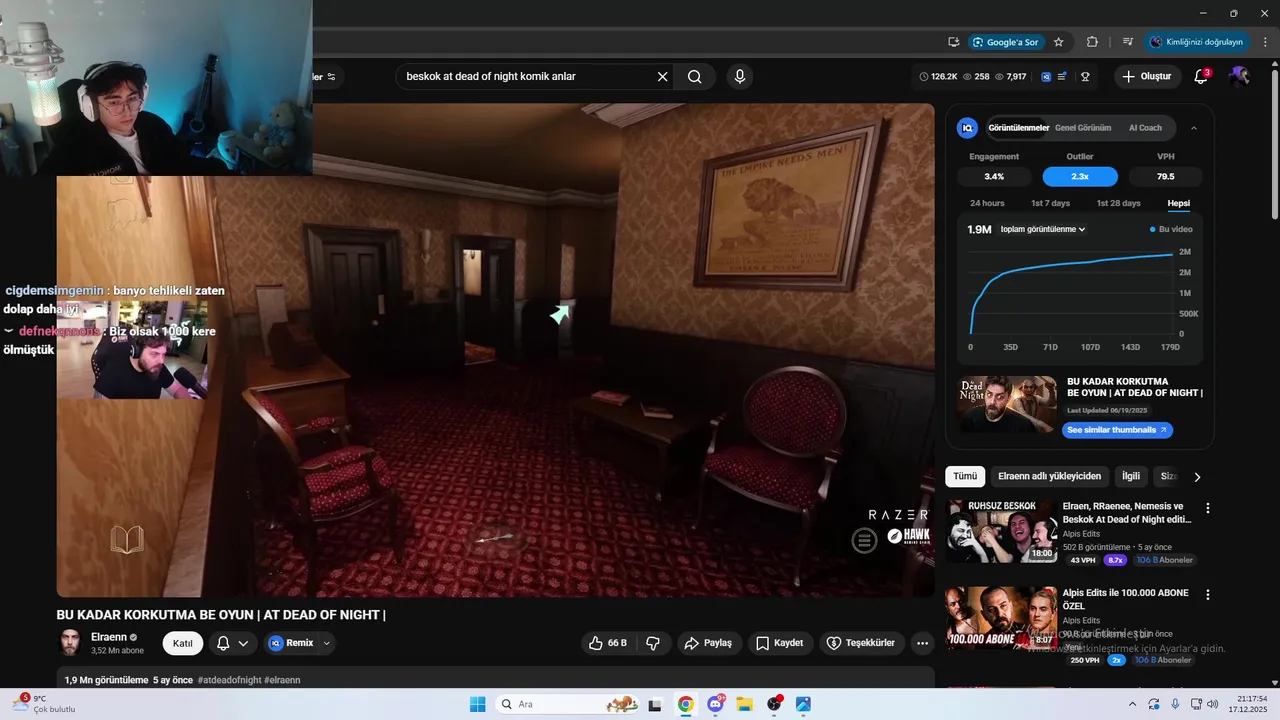Image resolution: width=1280 pixels, height=720 pixels.
Task: Expand the video description box
Action: pos(495,679)
